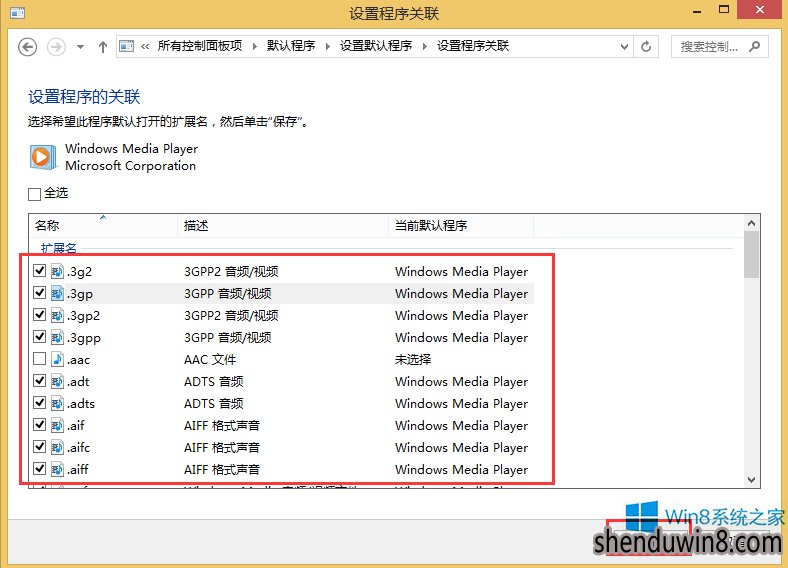Uncheck the .adt extension checkbox
The height and width of the screenshot is (568, 788).
(39, 381)
